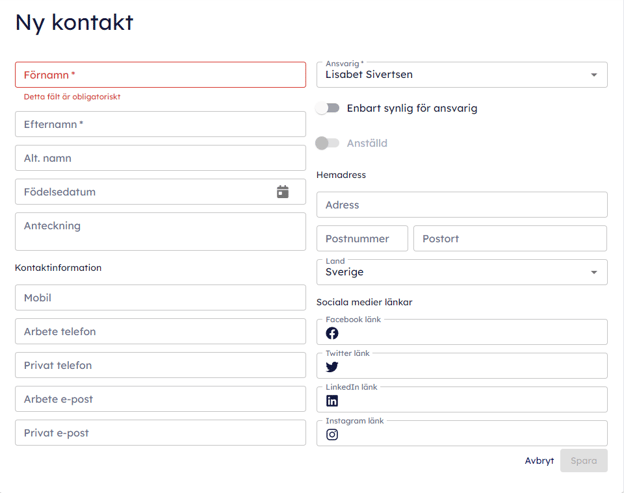Focus the Mobil phone field
Image resolution: width=624 pixels, height=493 pixels.
[160, 298]
